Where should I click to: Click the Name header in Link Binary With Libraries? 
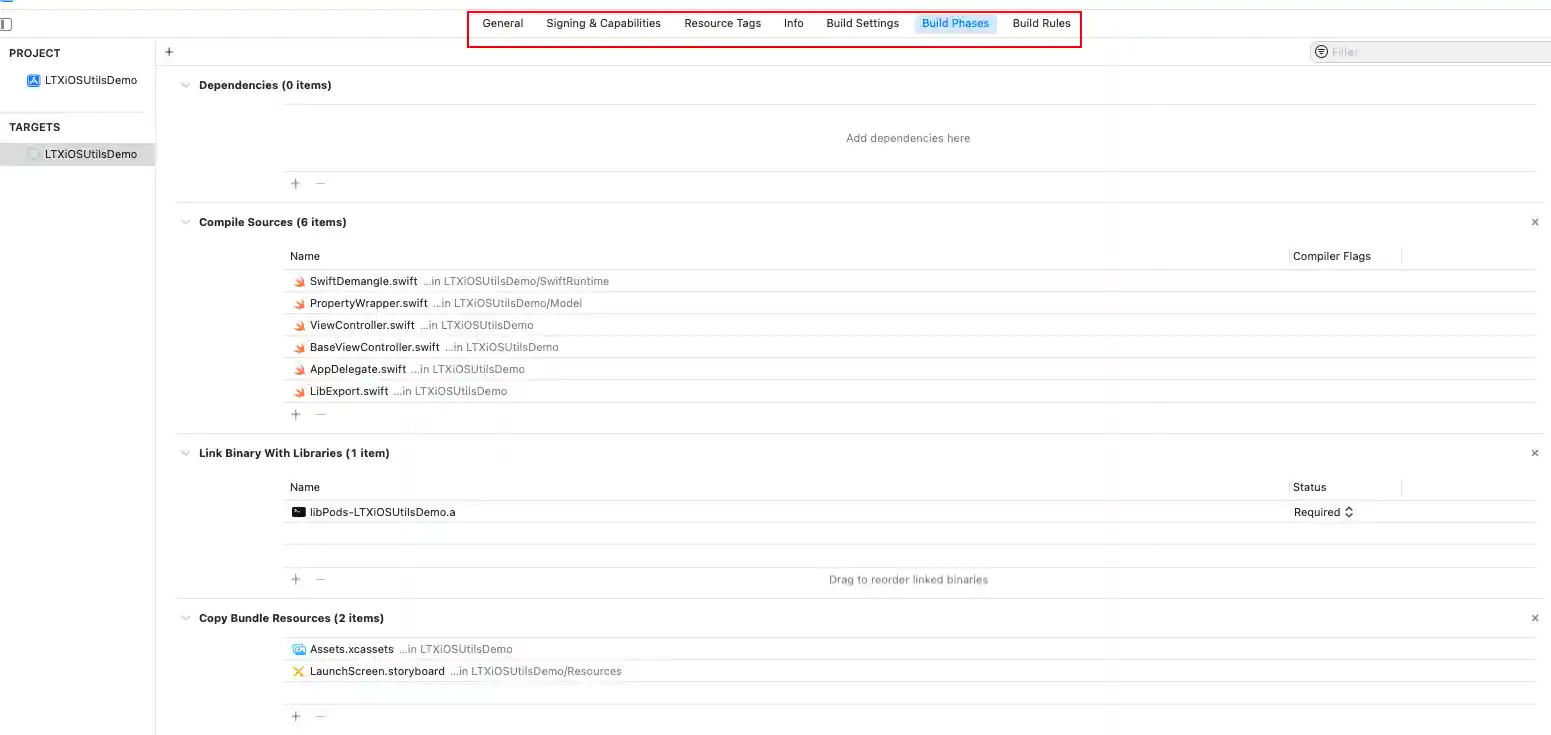305,487
